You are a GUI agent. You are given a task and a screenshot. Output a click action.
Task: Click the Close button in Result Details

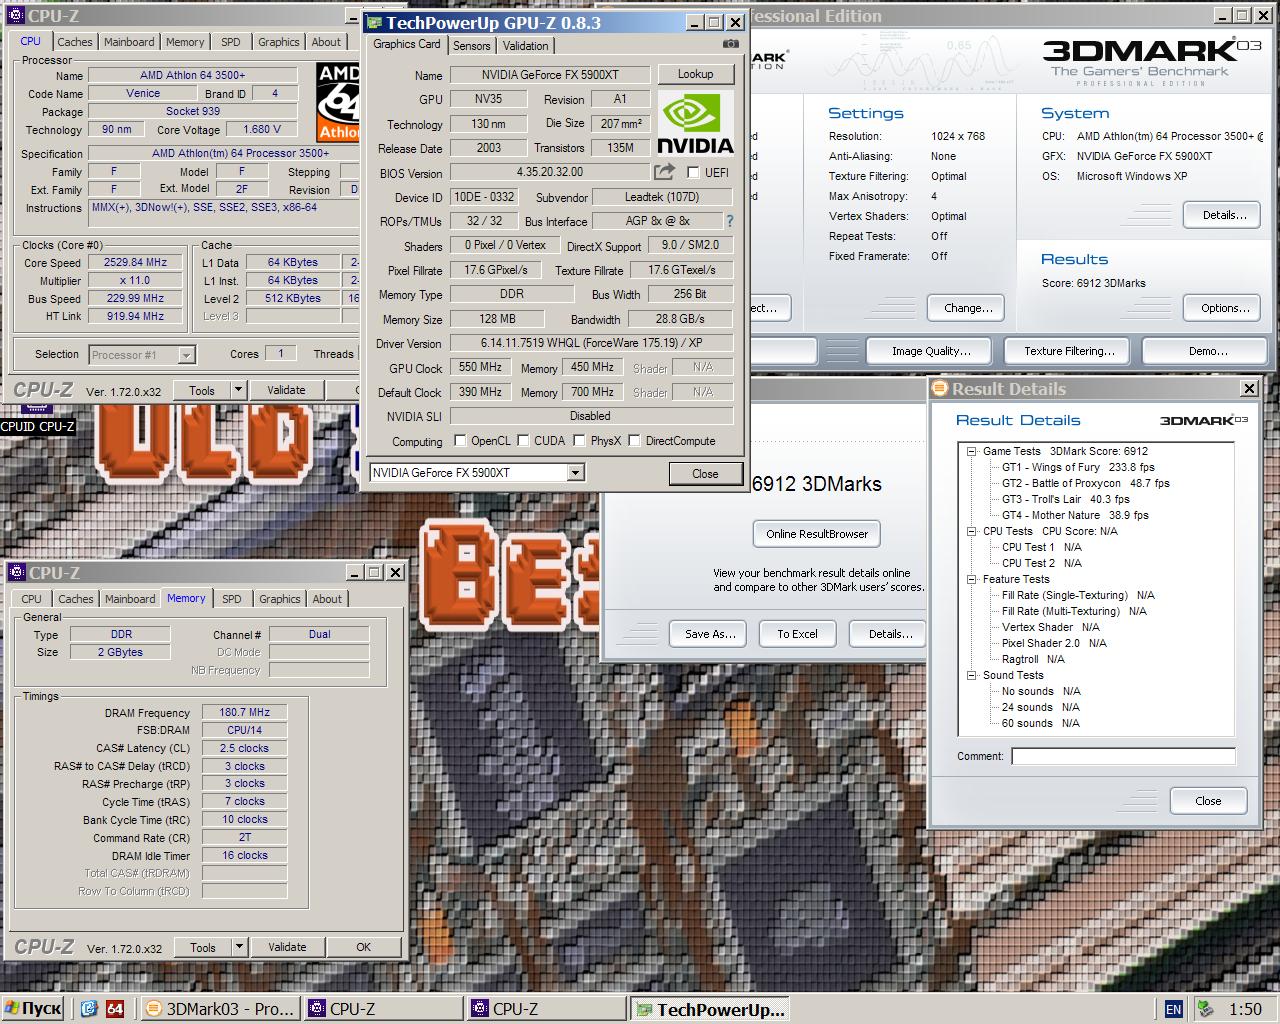[1208, 801]
